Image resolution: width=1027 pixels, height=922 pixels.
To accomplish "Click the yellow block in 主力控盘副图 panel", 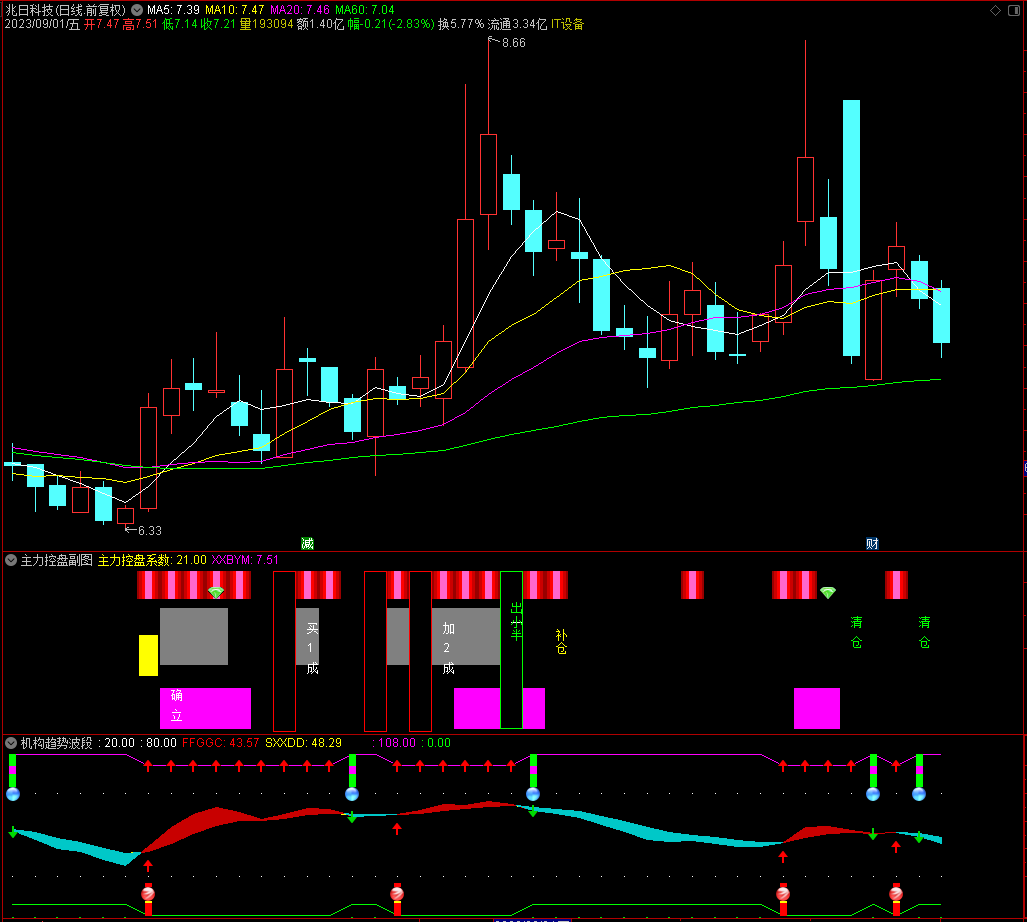I will 148,655.
